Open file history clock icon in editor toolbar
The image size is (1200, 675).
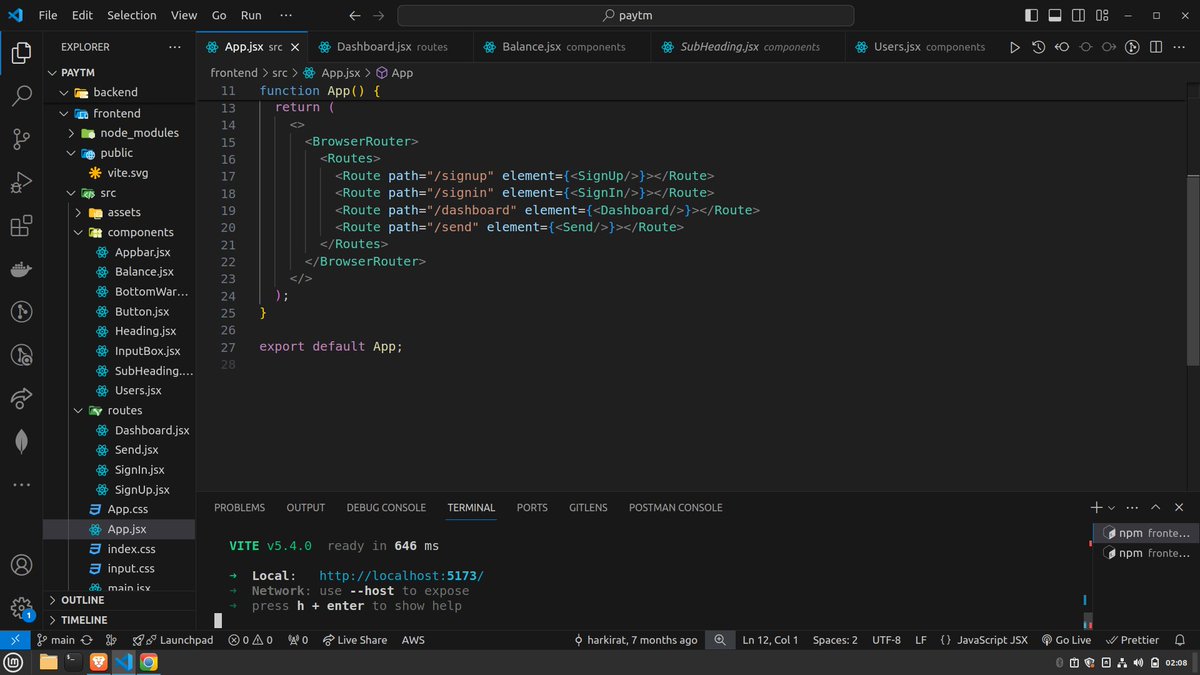(x=1039, y=47)
